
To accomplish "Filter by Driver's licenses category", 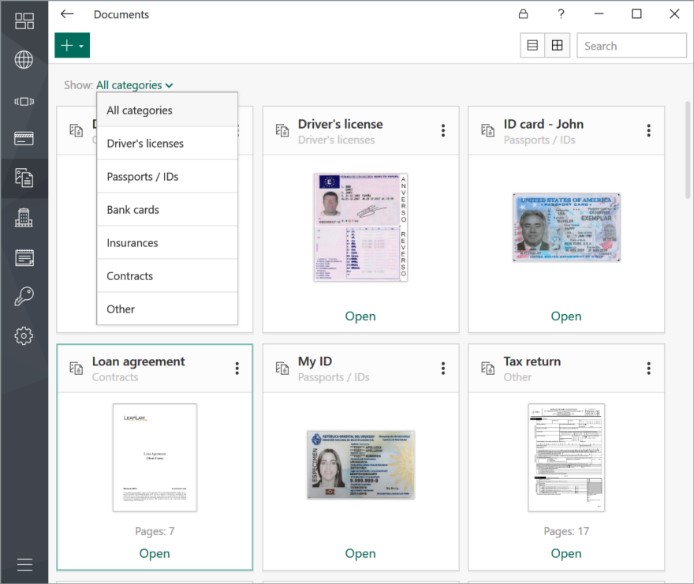I will click(167, 143).
